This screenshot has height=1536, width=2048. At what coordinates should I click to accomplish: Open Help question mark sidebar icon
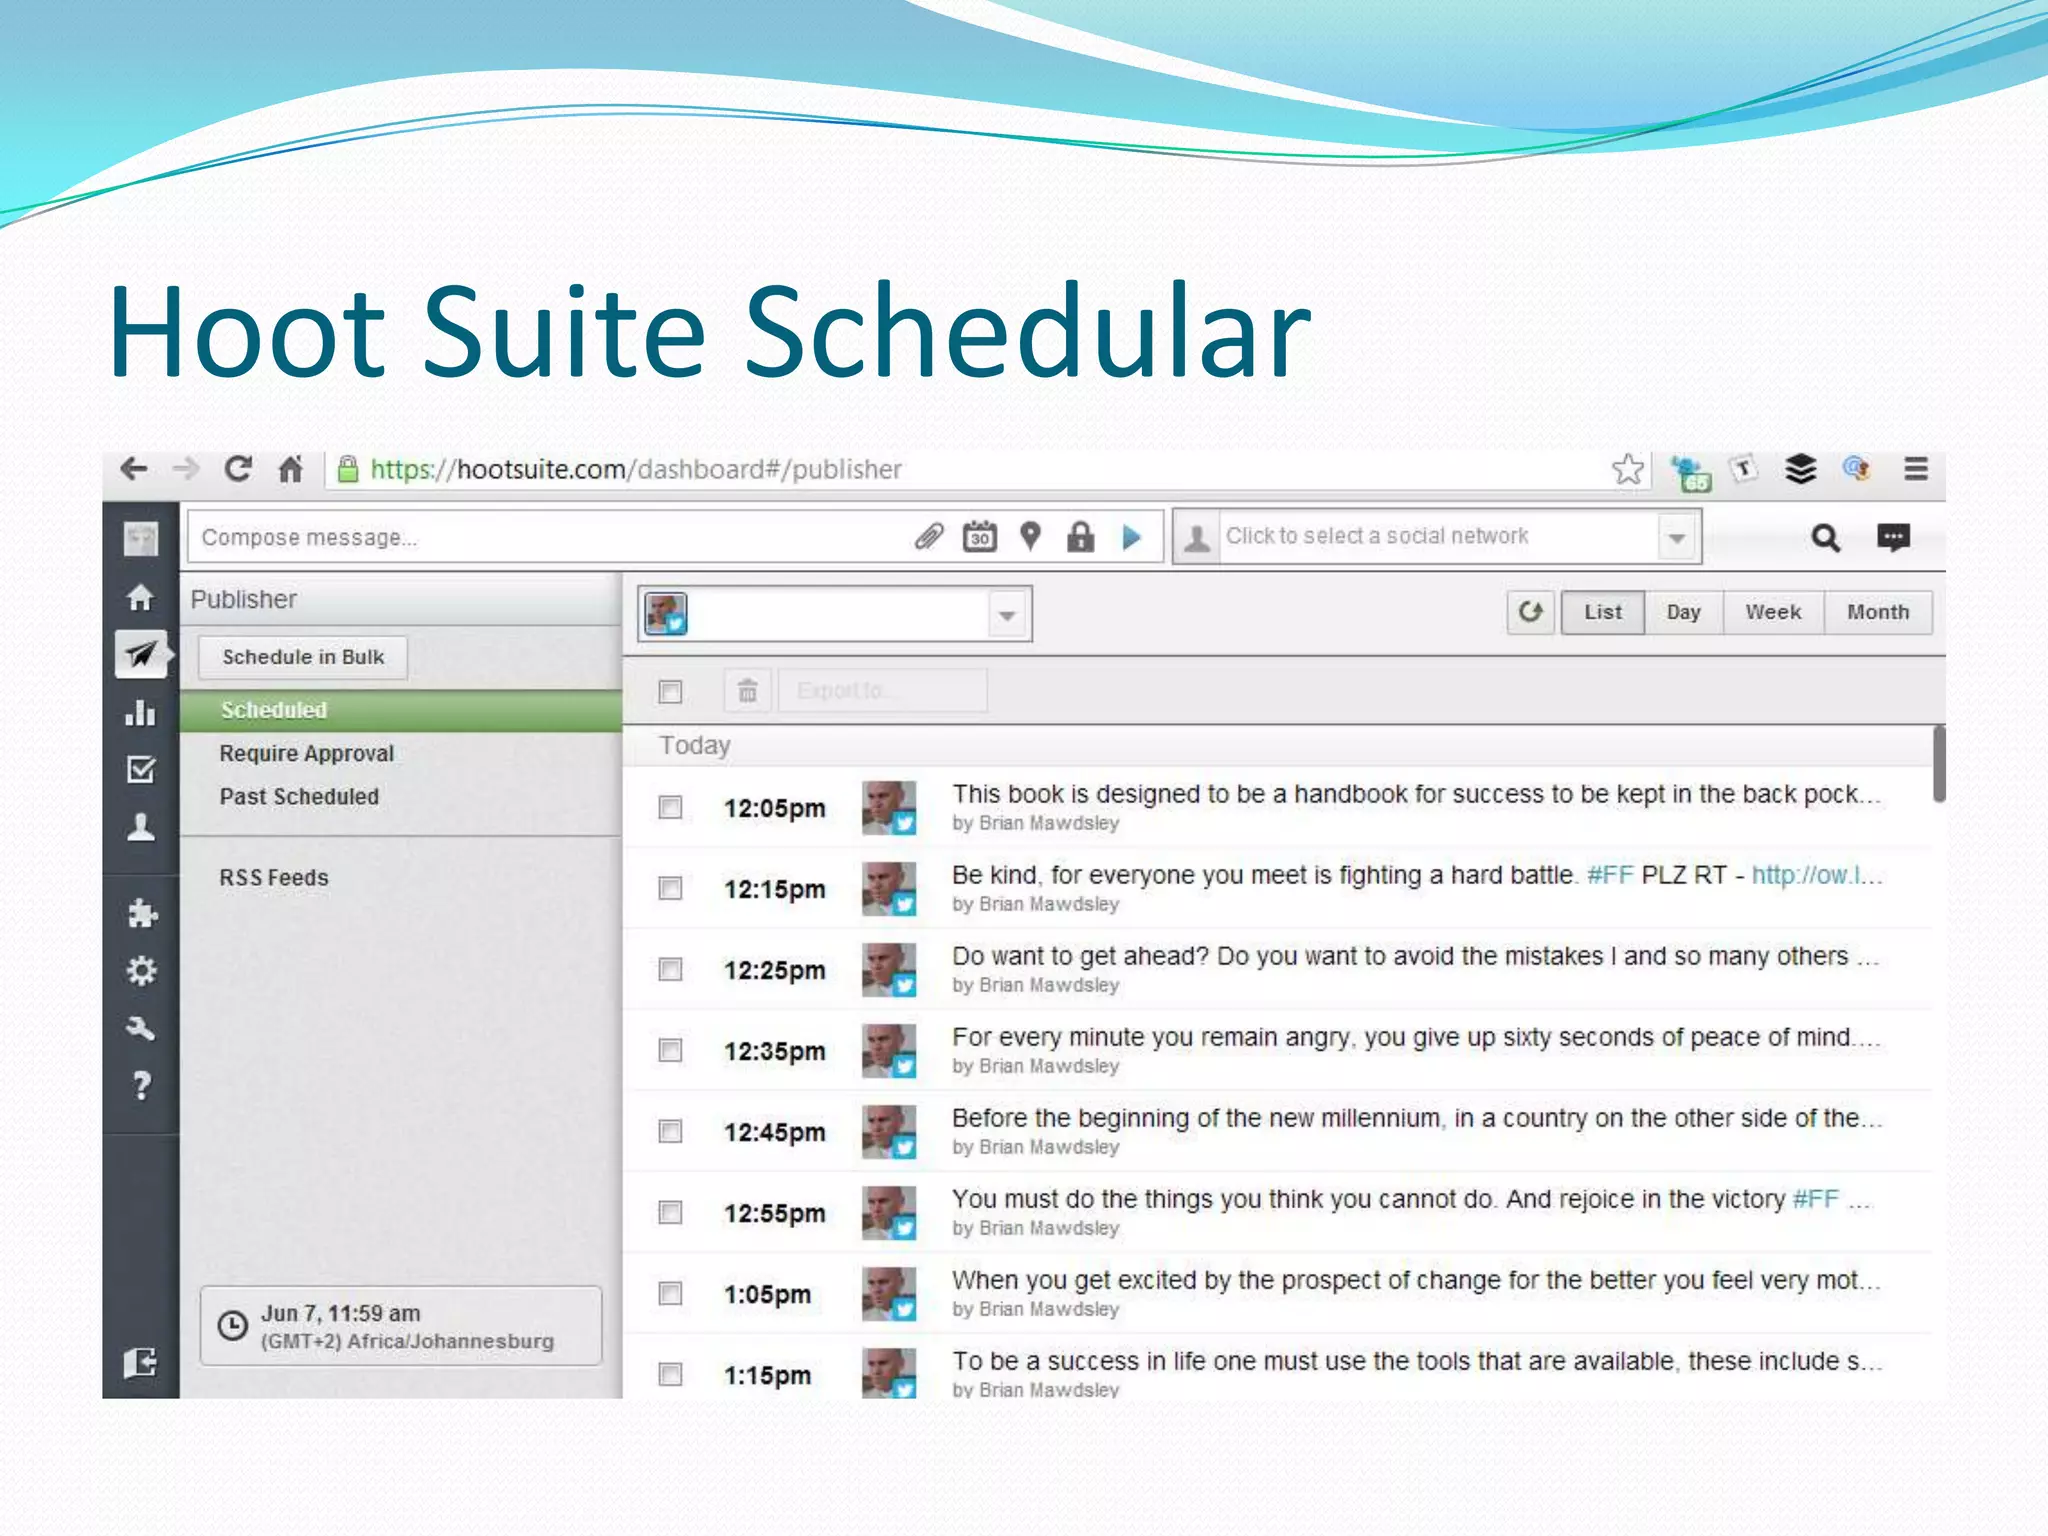[142, 1086]
